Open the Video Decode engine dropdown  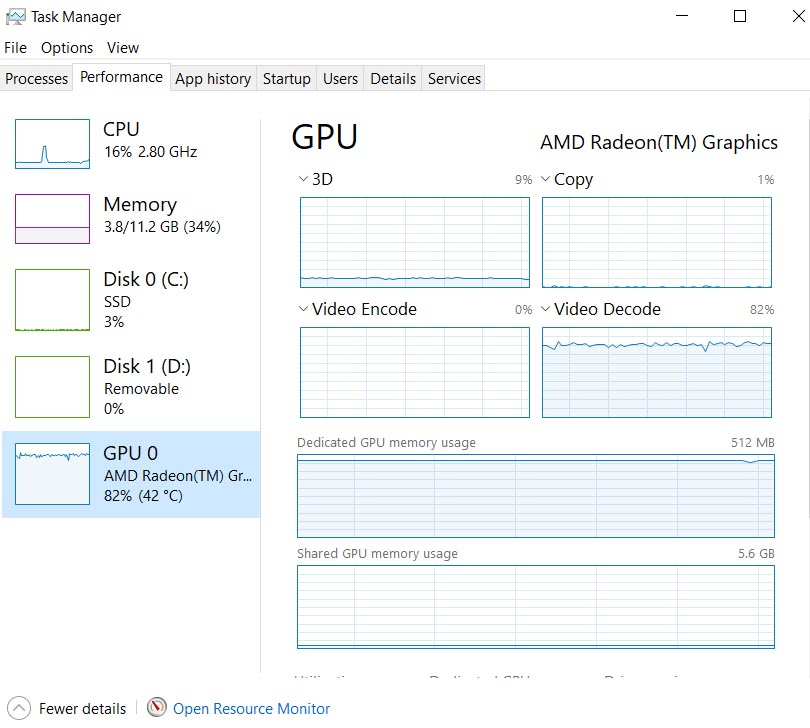click(x=545, y=308)
